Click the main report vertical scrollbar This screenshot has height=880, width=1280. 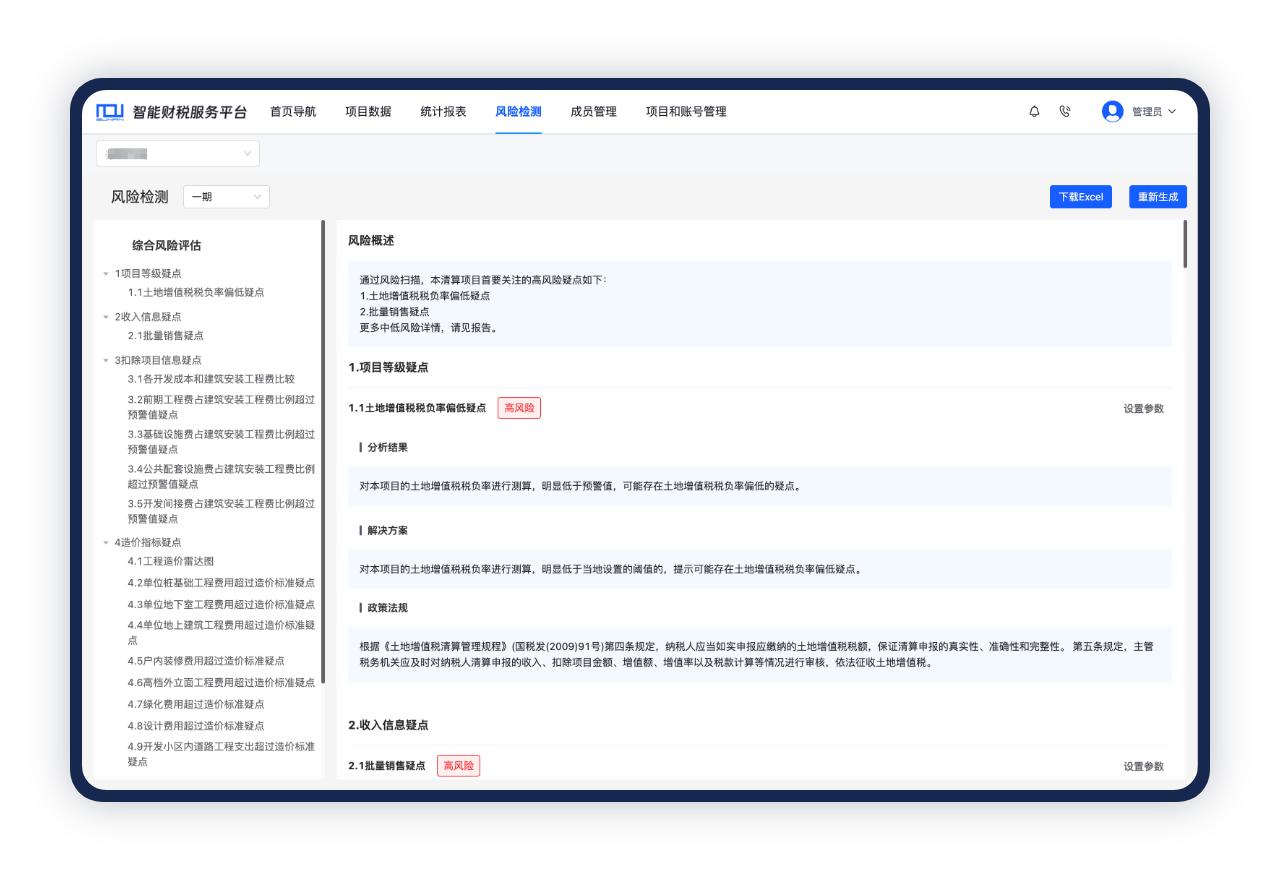pyautogui.click(x=1185, y=245)
